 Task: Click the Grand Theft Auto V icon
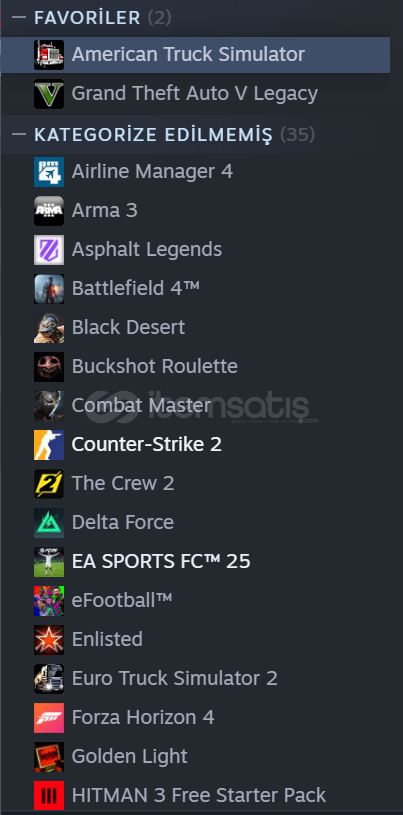[x=49, y=94]
